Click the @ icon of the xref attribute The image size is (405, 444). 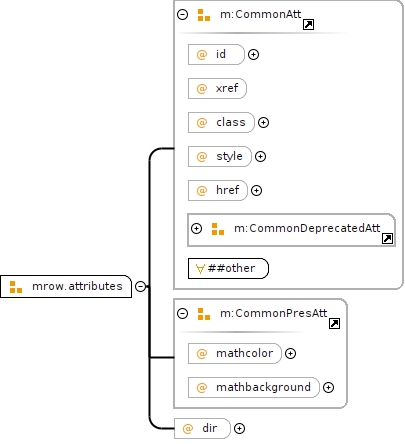pyautogui.click(x=202, y=89)
